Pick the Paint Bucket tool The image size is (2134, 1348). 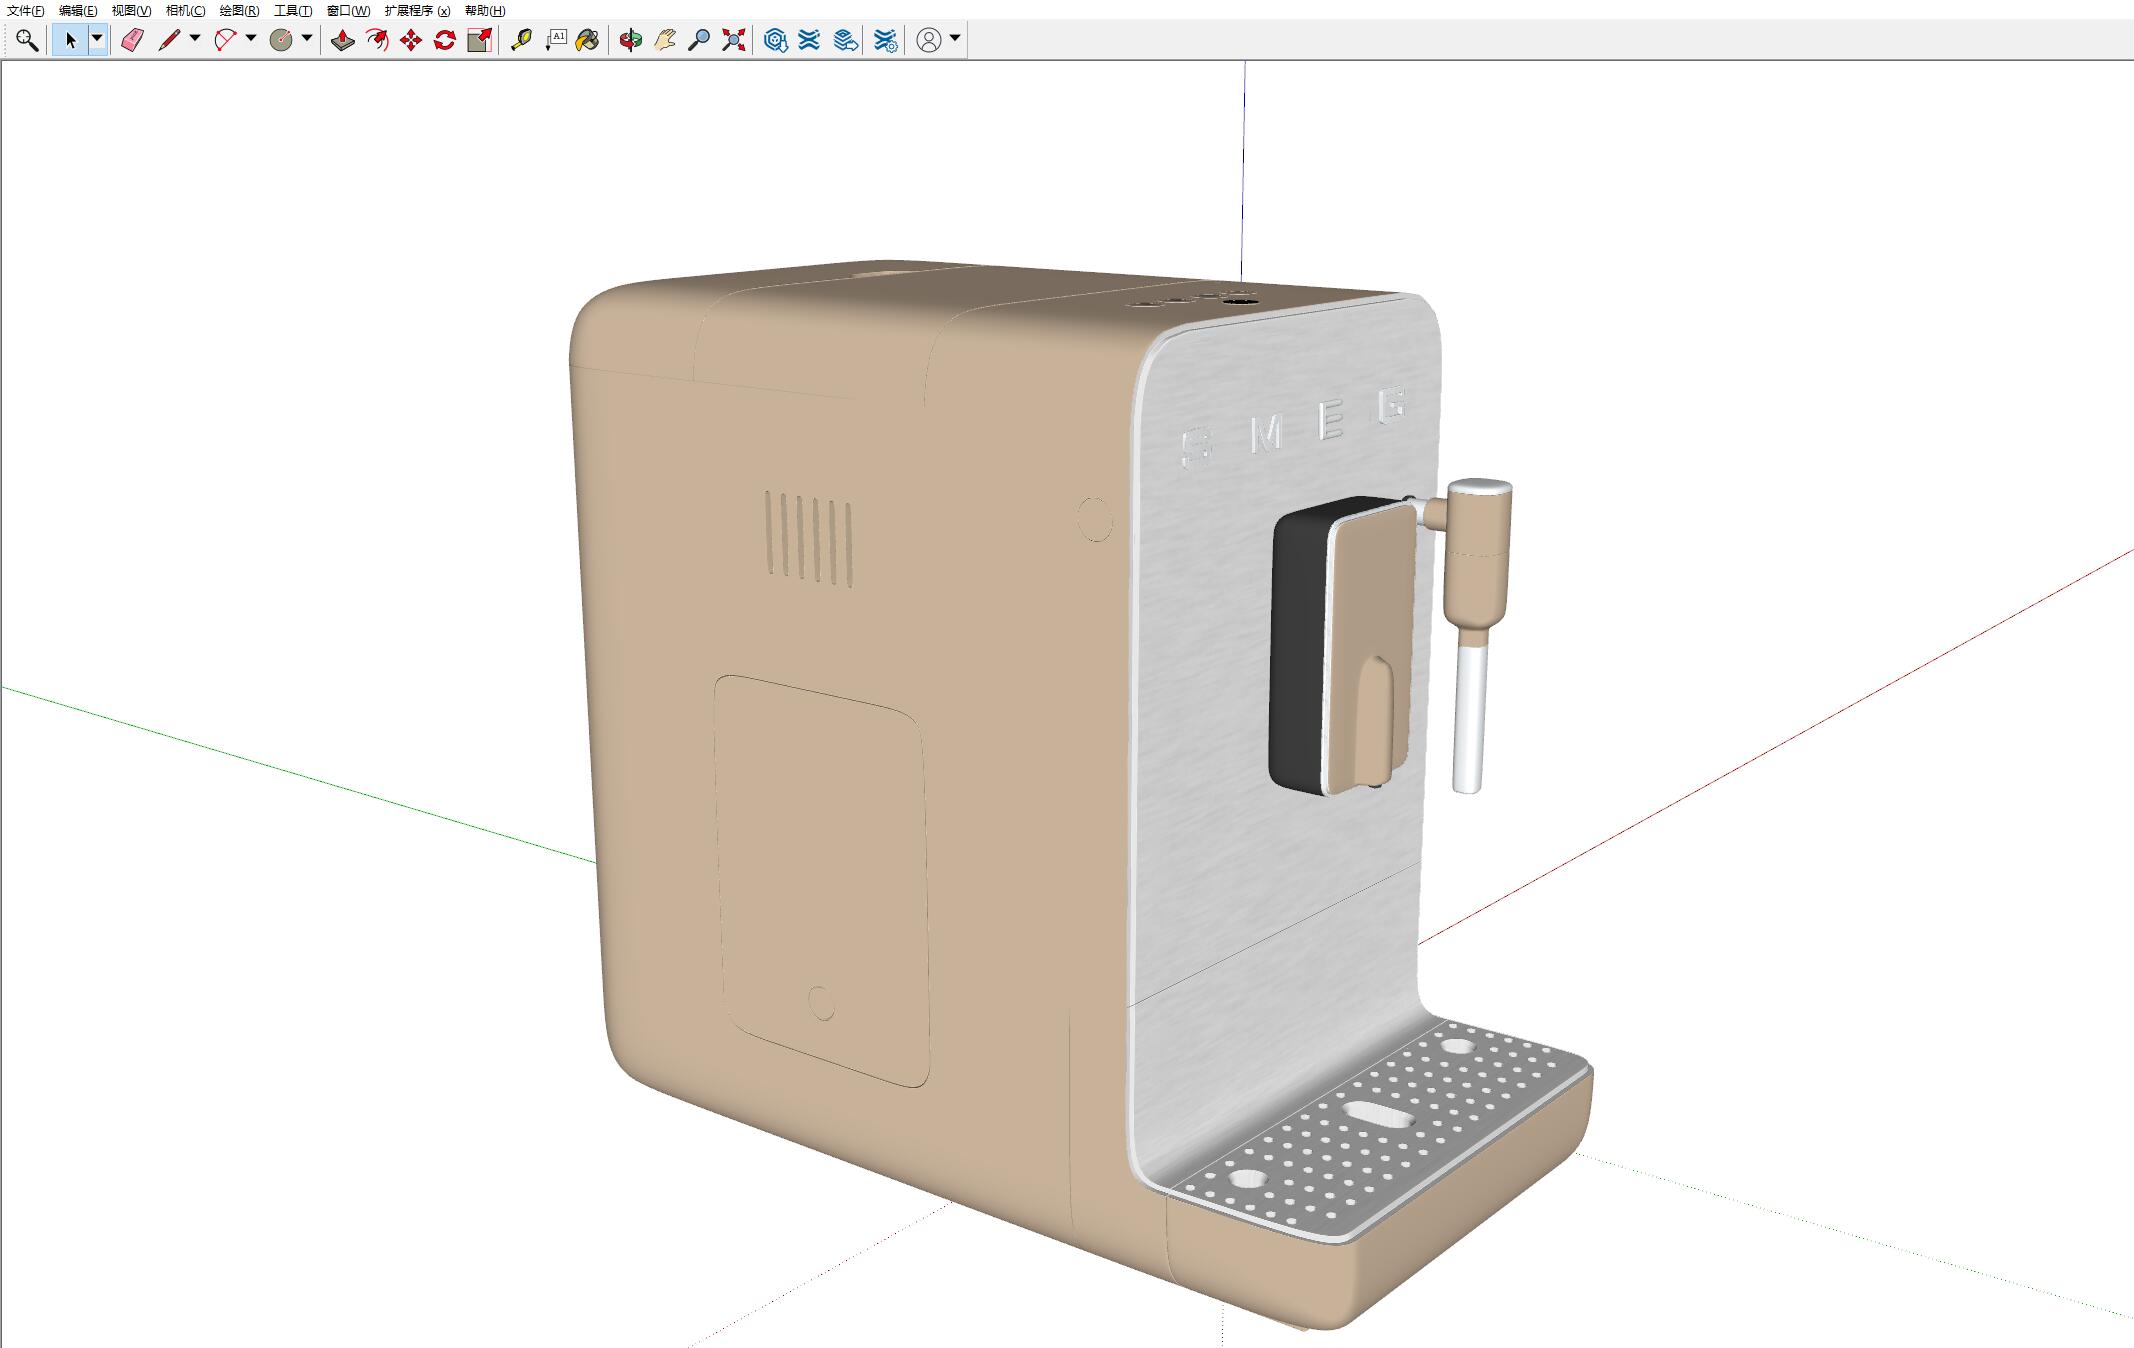click(588, 40)
